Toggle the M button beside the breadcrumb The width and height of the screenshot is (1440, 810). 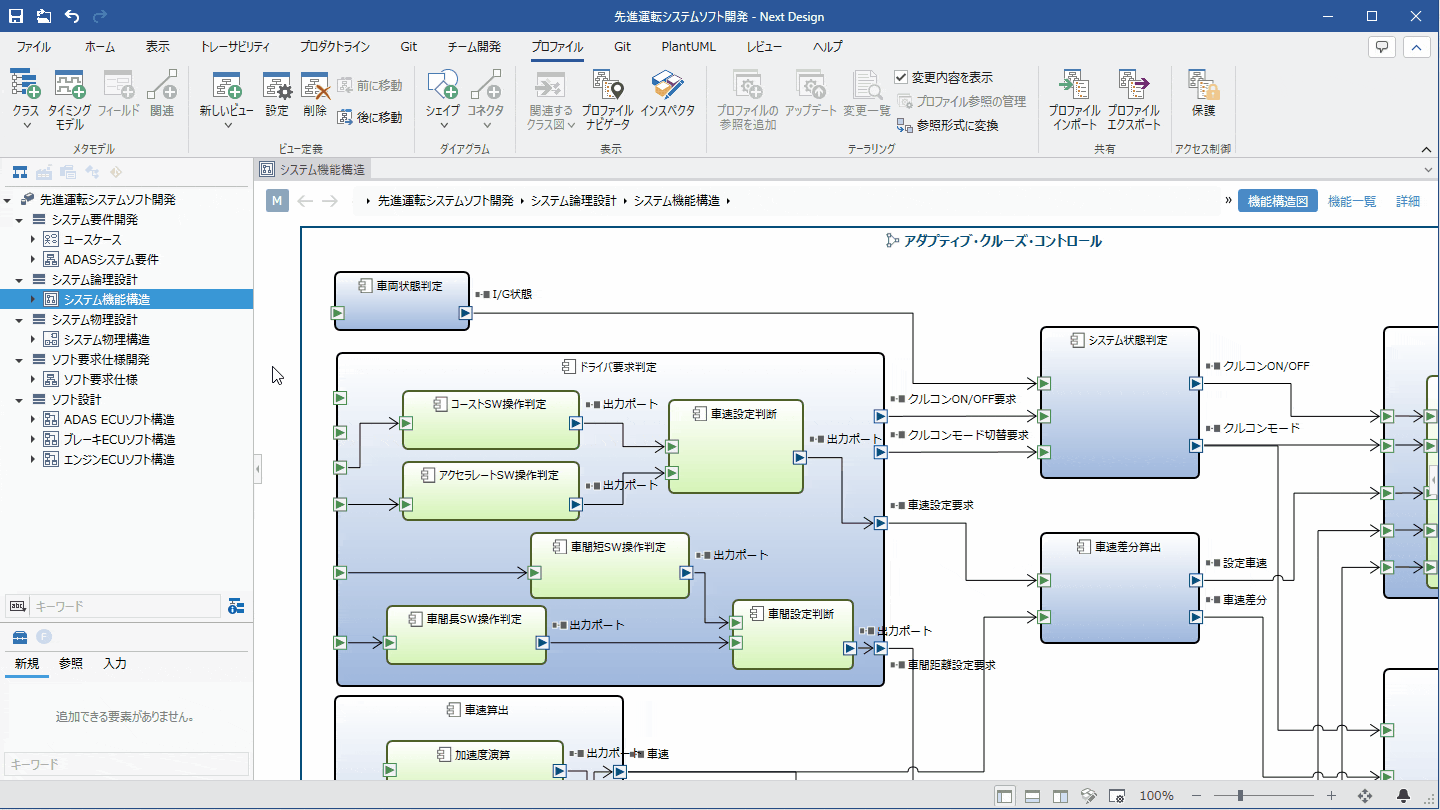pyautogui.click(x=277, y=201)
